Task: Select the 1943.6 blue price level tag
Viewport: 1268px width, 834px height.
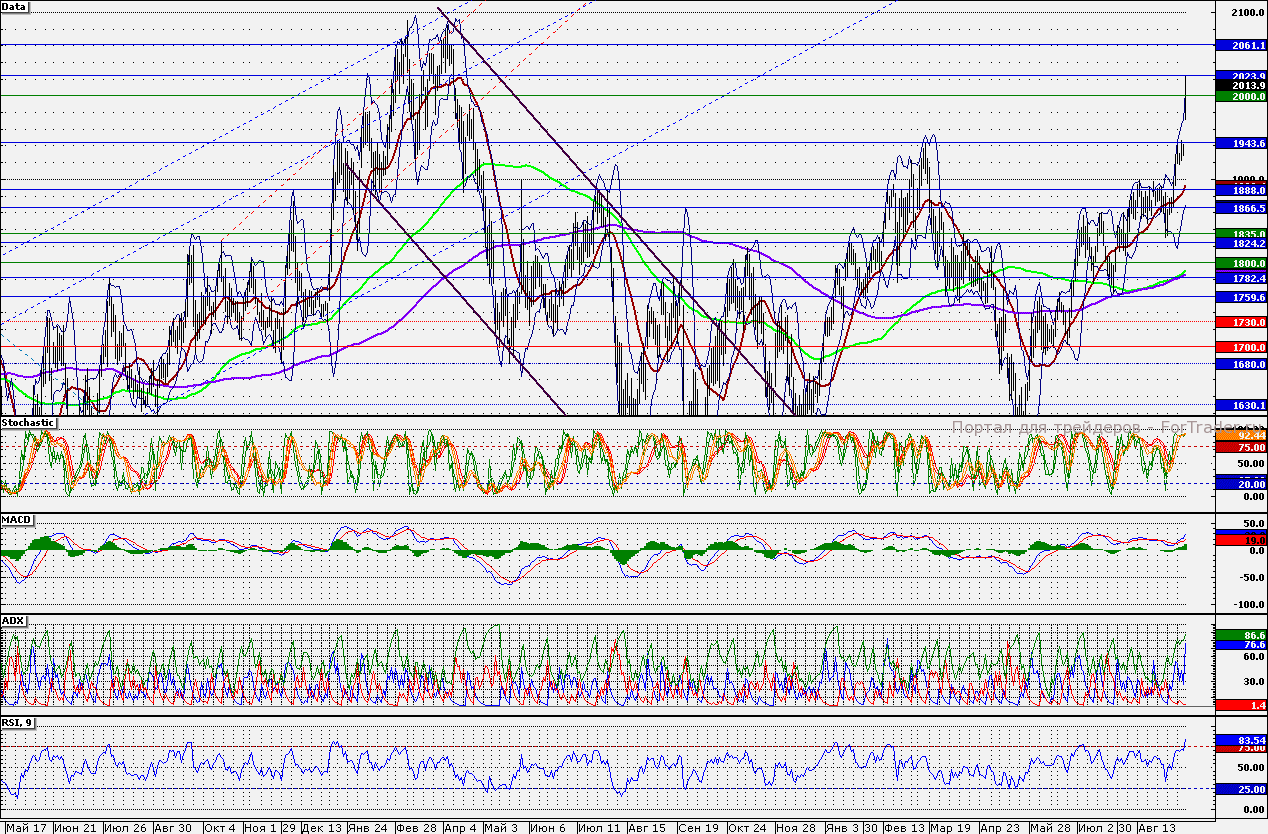Action: point(1241,144)
